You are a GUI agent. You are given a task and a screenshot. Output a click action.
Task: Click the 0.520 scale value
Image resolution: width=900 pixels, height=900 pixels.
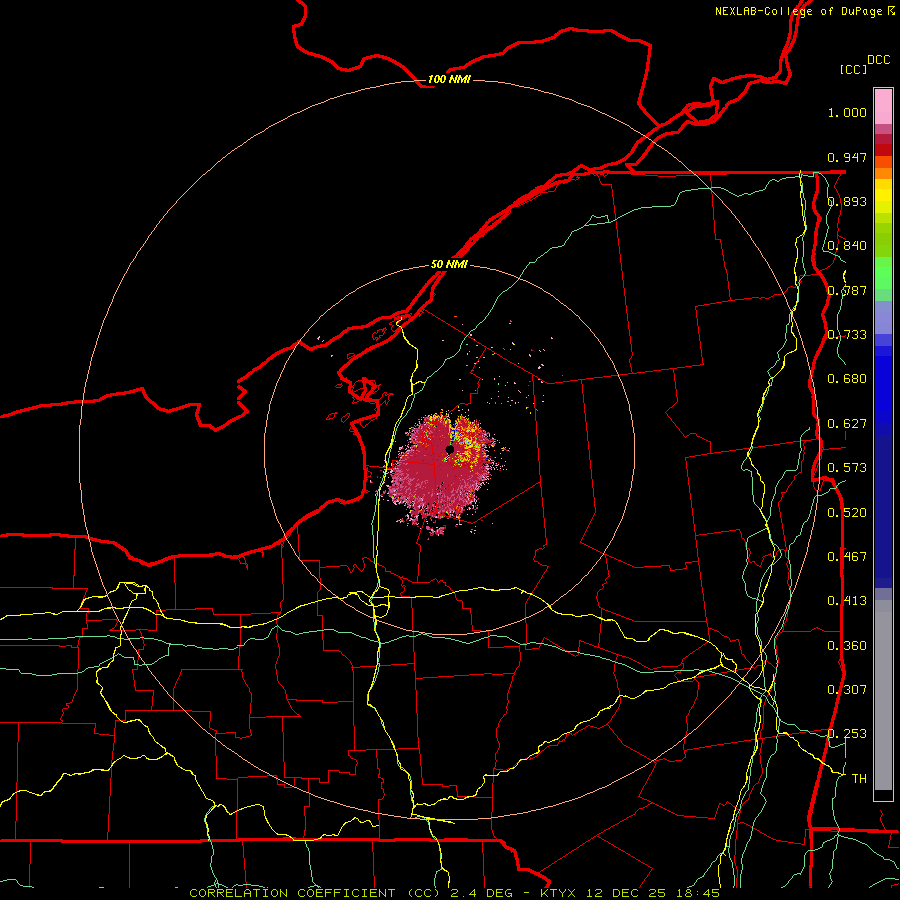click(847, 512)
